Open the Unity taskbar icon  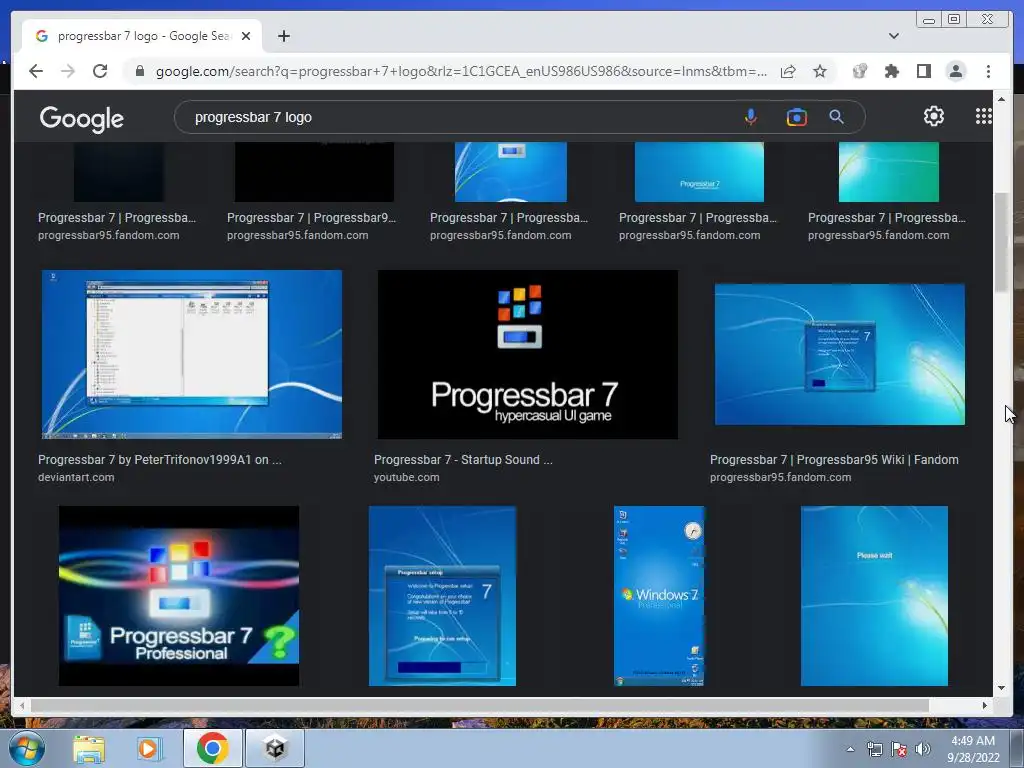[274, 748]
